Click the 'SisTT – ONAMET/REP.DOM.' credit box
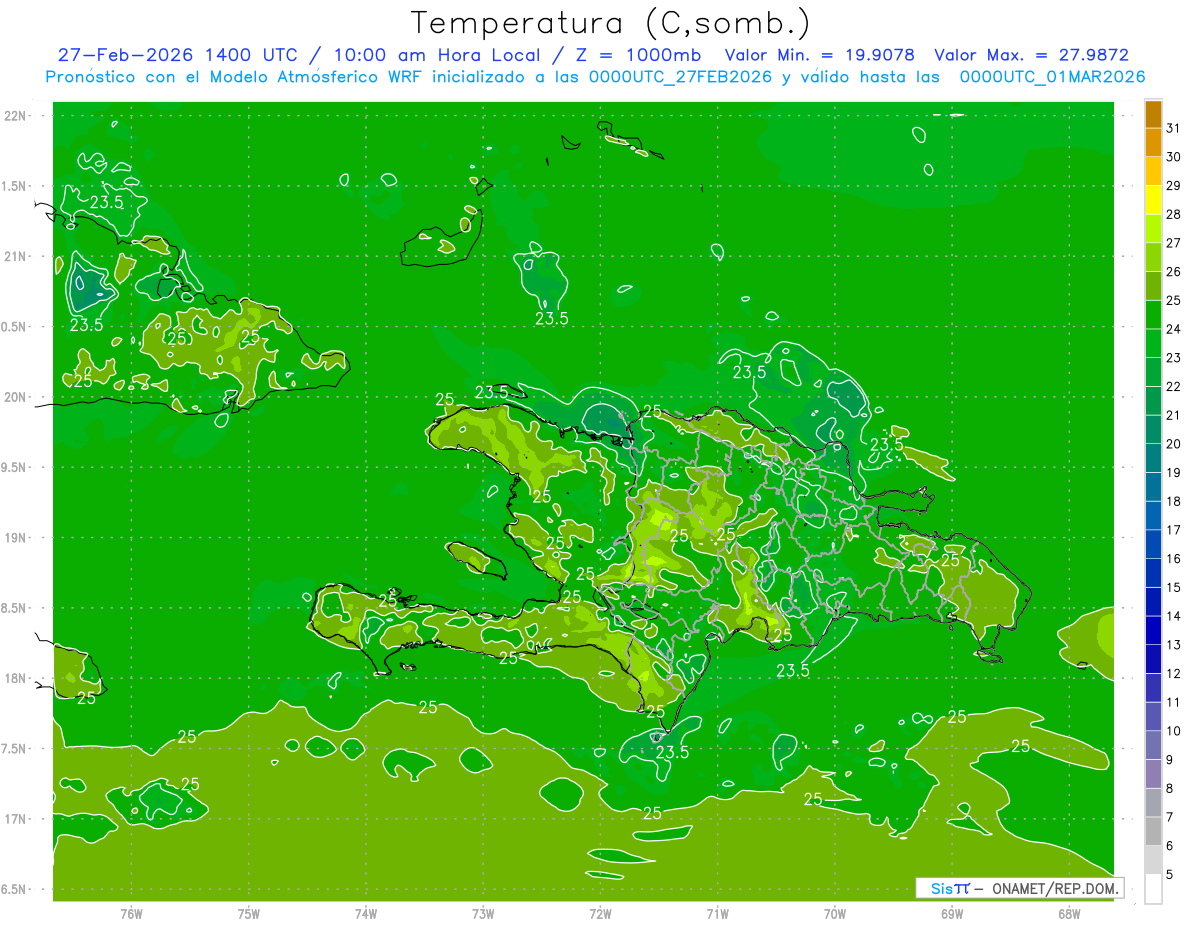Screen dimensions: 1200x927 coord(1019,888)
